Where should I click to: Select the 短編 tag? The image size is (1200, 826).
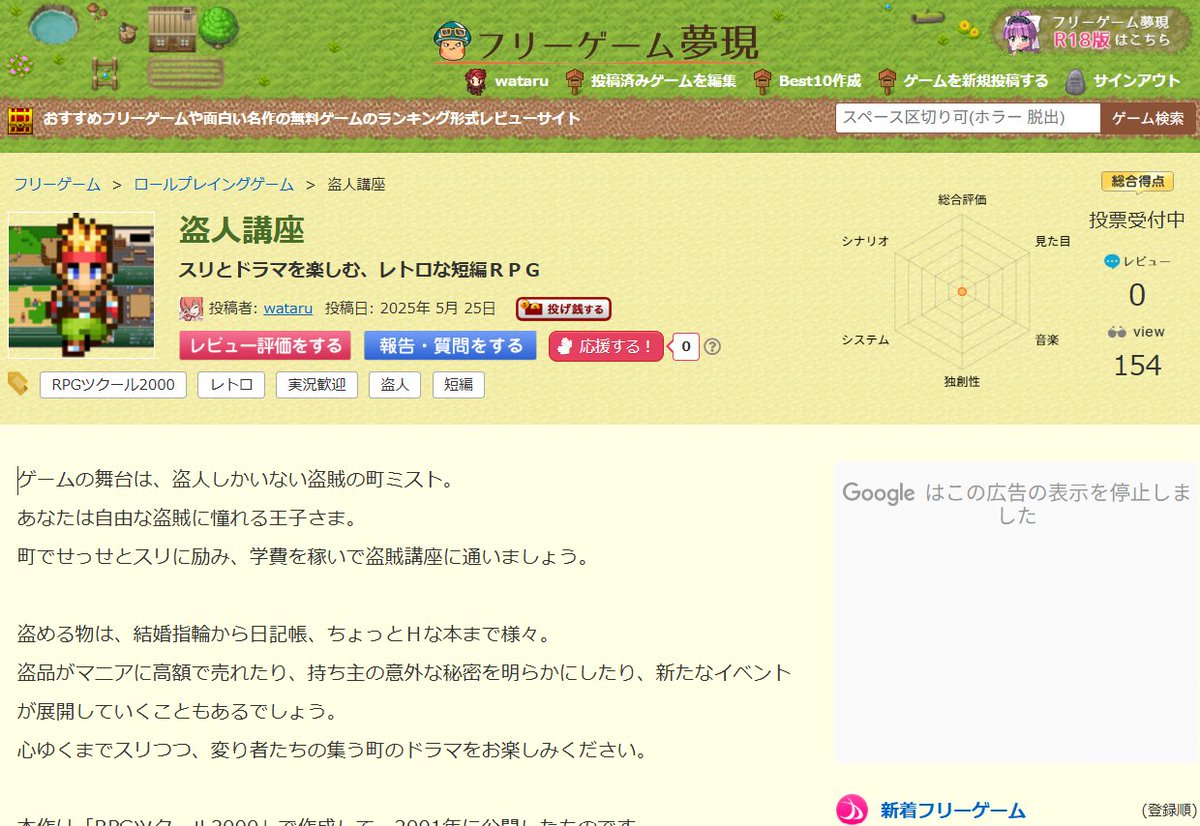(458, 385)
